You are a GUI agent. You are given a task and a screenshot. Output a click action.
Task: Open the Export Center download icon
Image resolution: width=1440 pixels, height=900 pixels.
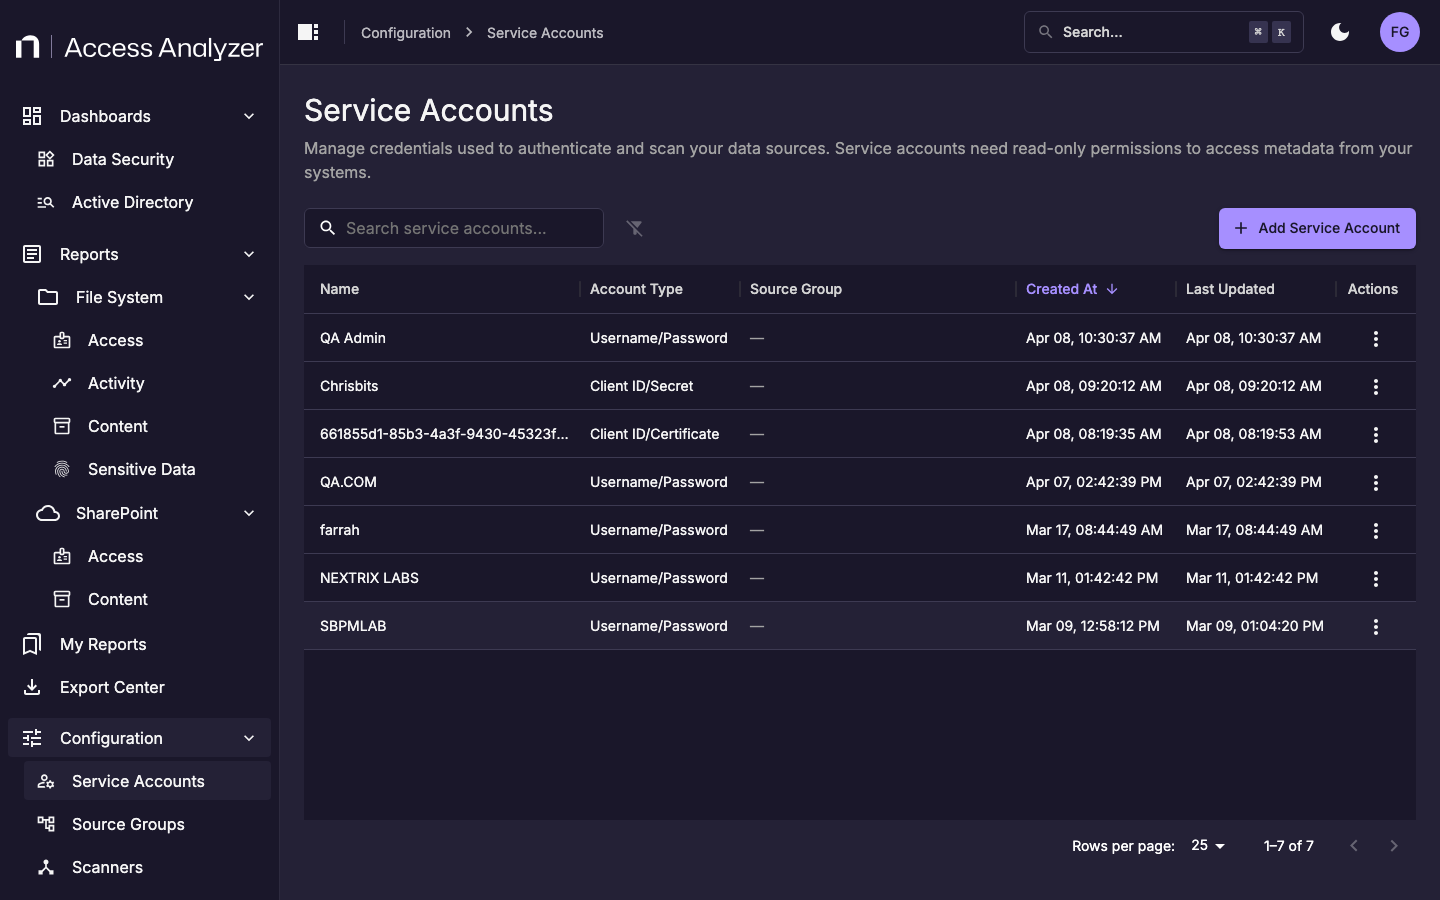click(32, 687)
